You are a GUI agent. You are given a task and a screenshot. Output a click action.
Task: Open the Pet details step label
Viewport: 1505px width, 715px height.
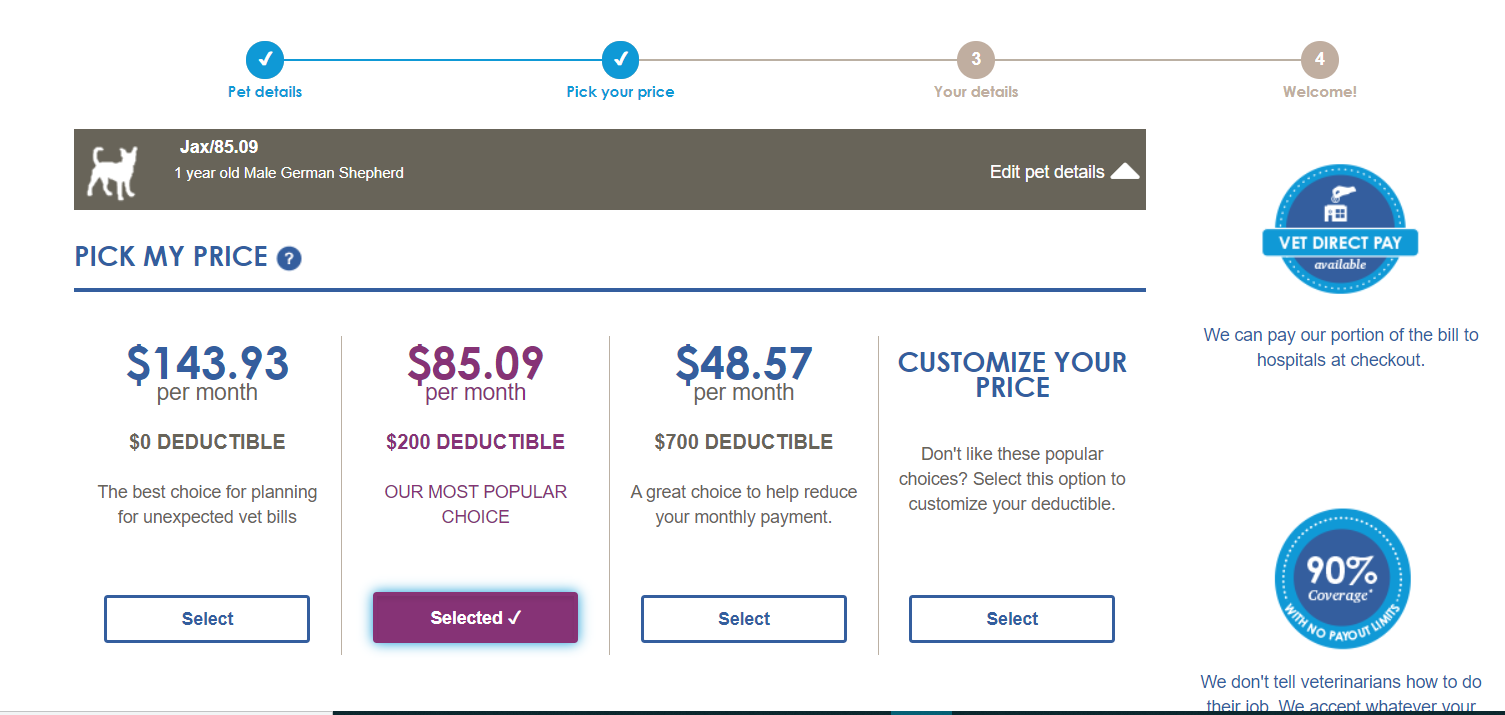click(x=265, y=92)
